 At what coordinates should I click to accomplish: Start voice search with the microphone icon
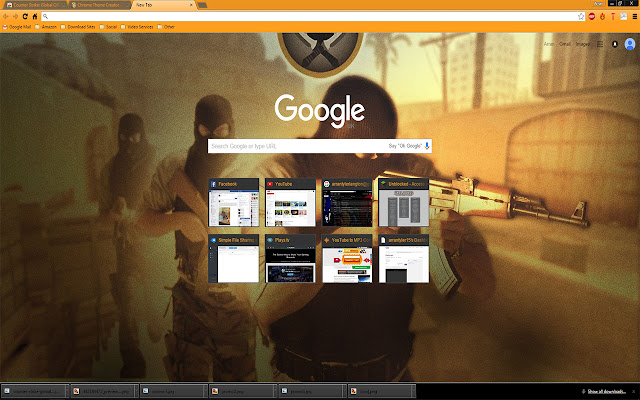pyautogui.click(x=427, y=146)
